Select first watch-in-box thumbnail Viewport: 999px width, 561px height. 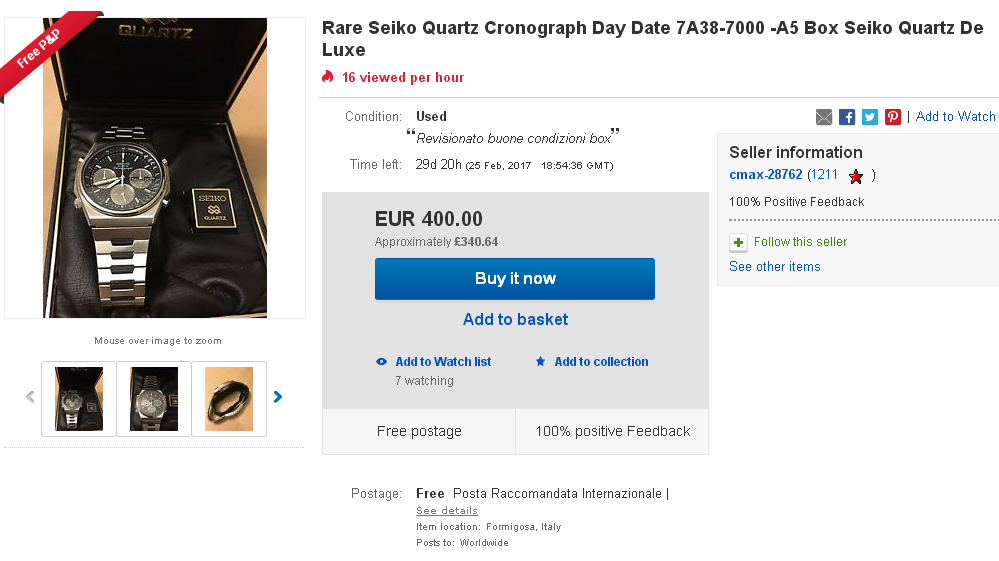coord(79,399)
